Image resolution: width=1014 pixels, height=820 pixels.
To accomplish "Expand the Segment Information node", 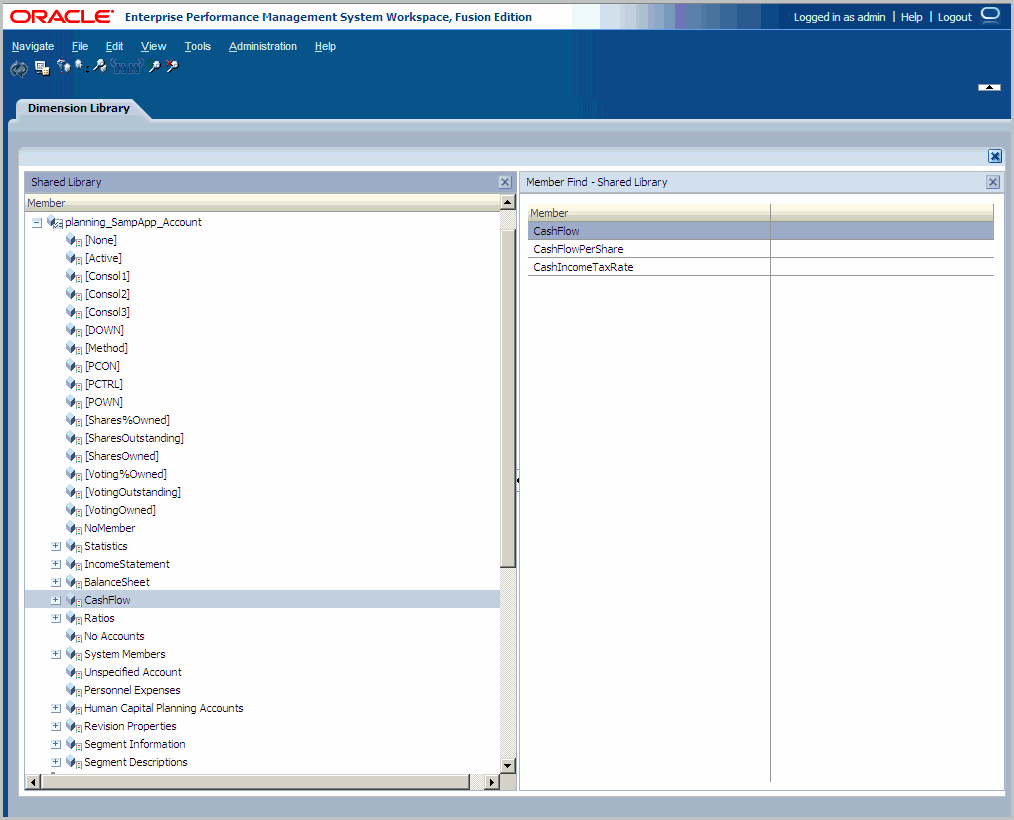I will (x=56, y=744).
